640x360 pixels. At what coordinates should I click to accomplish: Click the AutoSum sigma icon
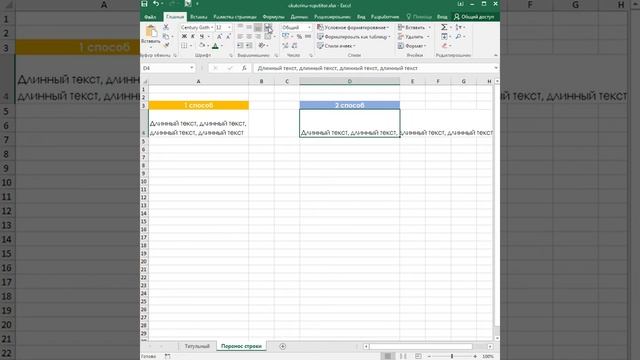click(444, 27)
